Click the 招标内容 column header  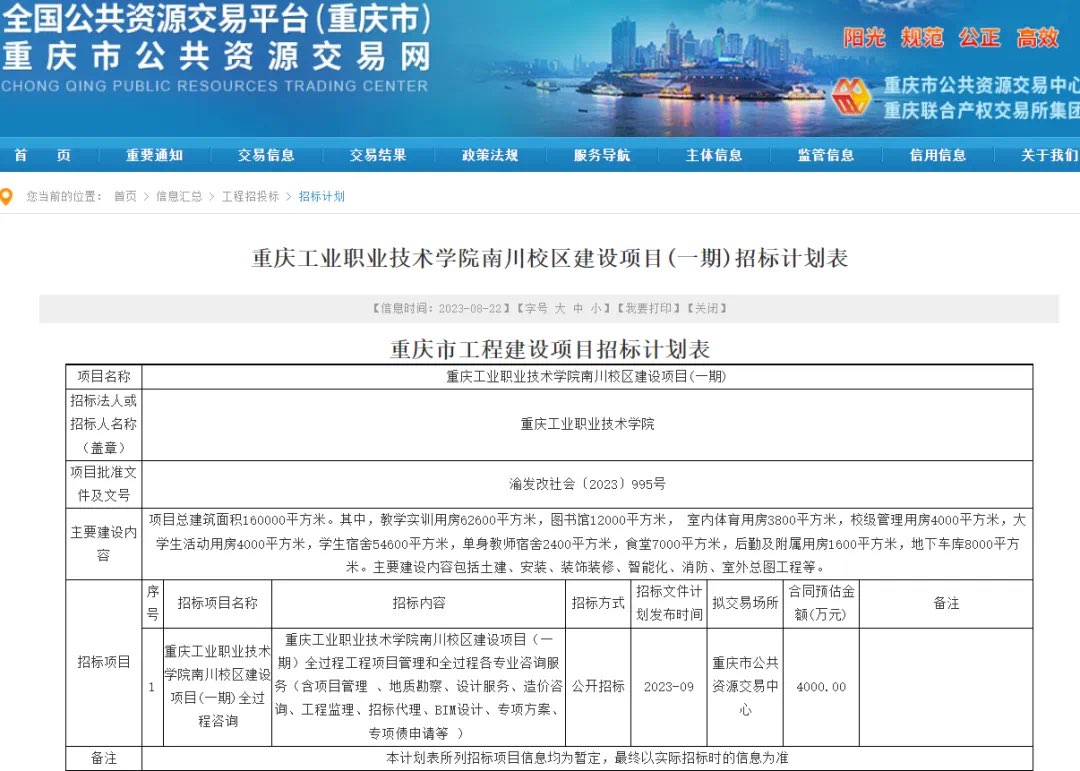pos(419,604)
